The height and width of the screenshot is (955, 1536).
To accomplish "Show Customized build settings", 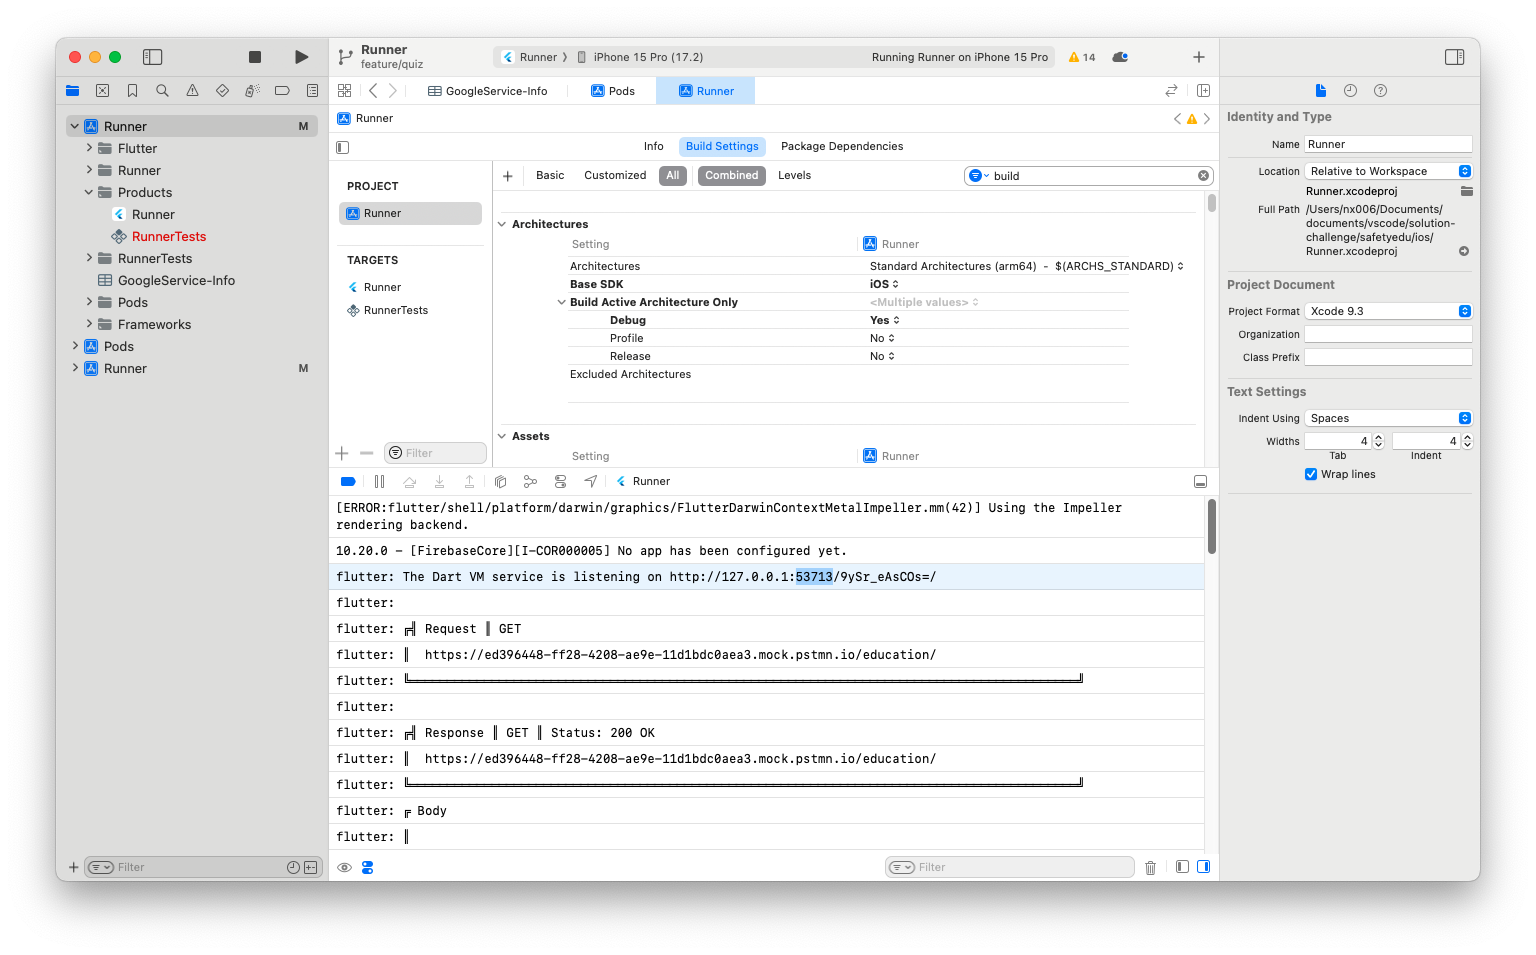I will pos(615,175).
